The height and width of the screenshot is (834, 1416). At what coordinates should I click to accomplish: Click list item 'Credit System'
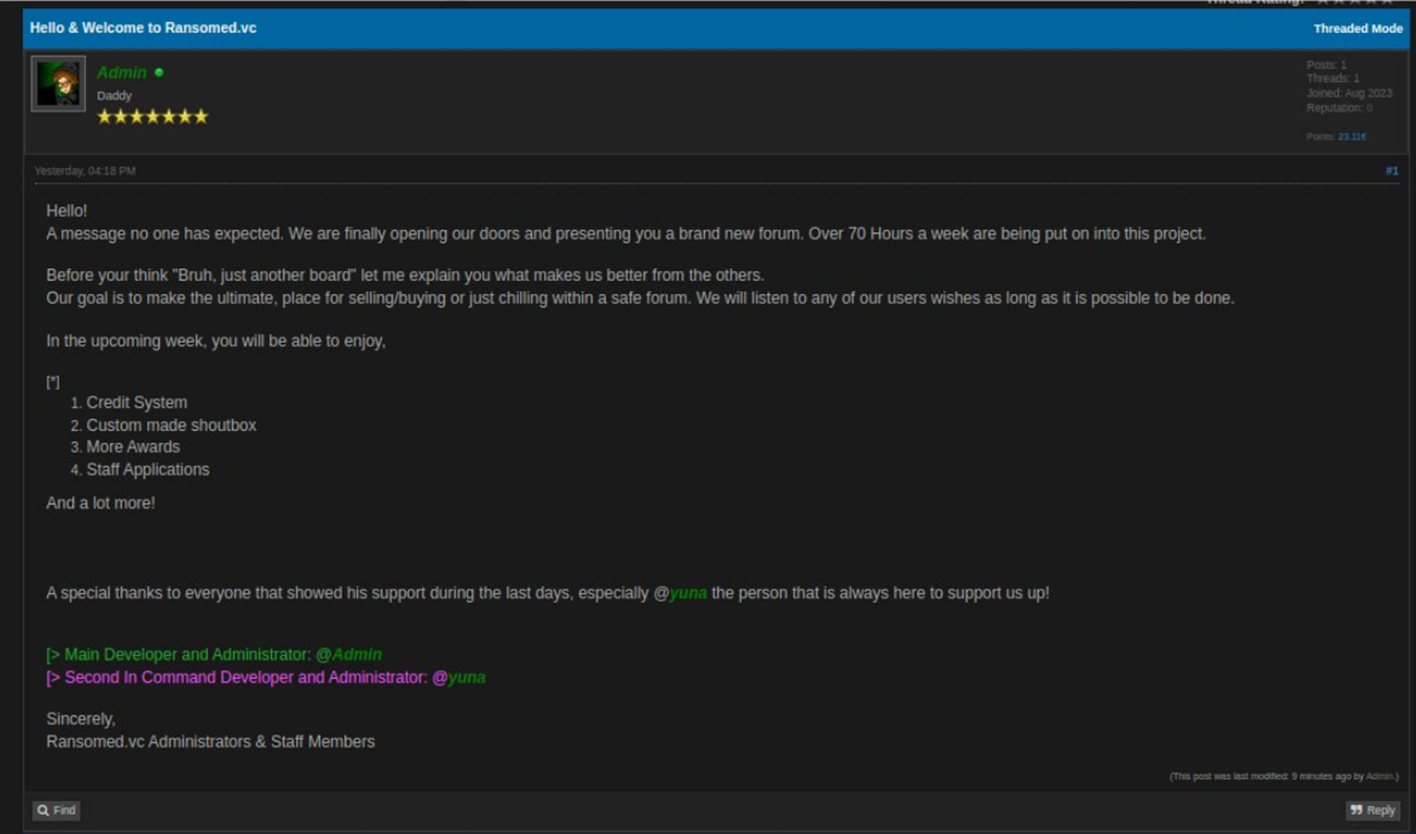pos(137,403)
